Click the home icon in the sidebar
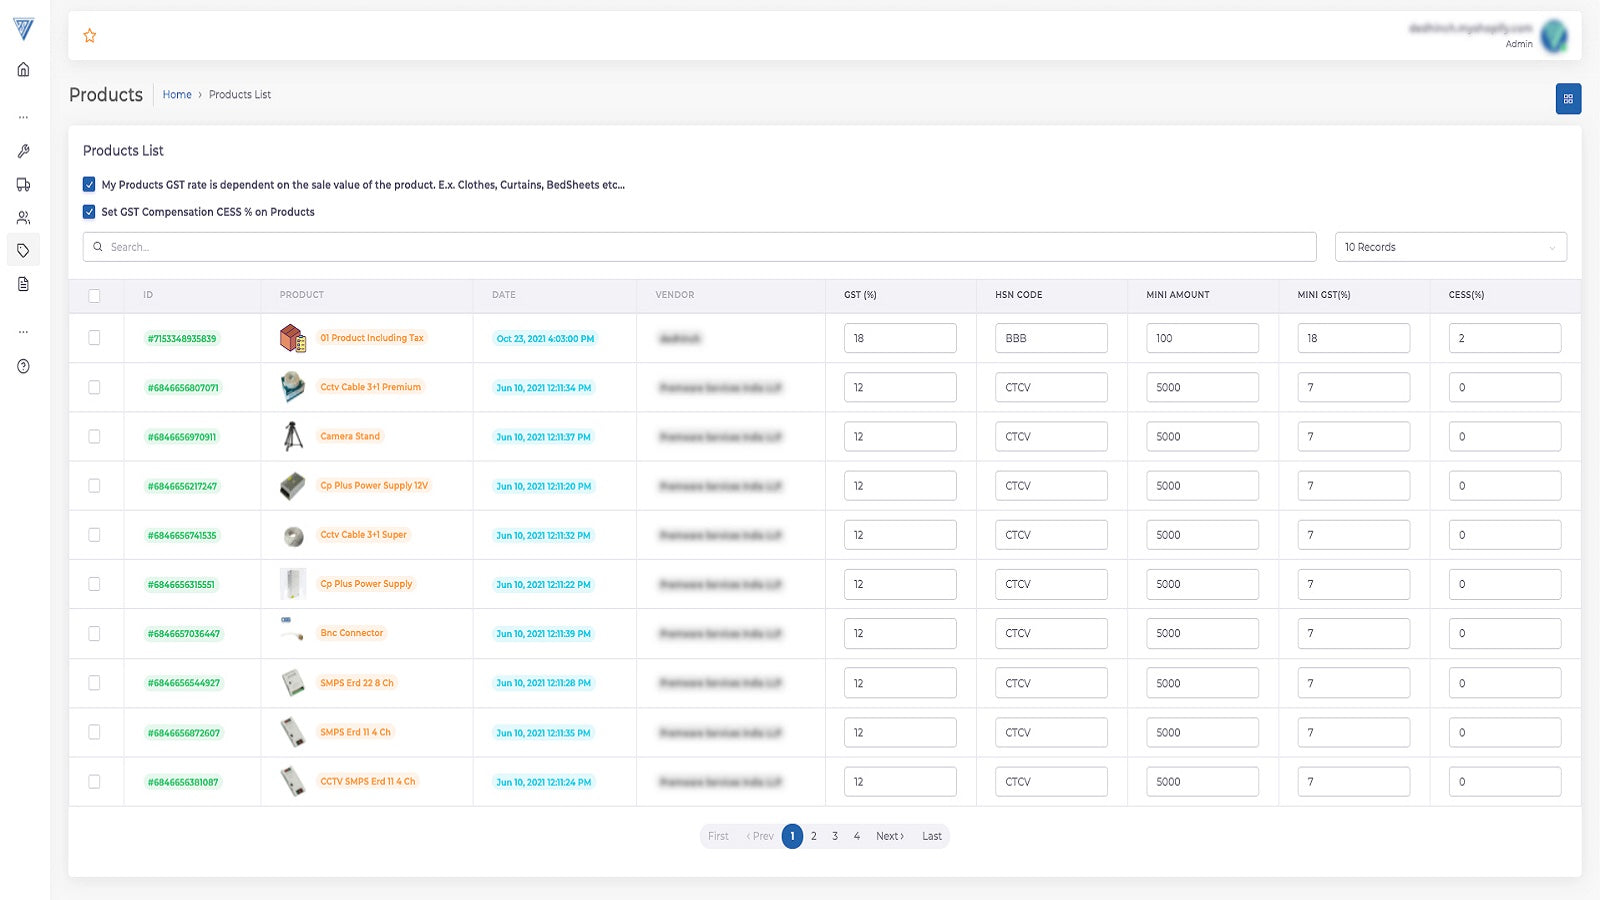 (x=23, y=69)
